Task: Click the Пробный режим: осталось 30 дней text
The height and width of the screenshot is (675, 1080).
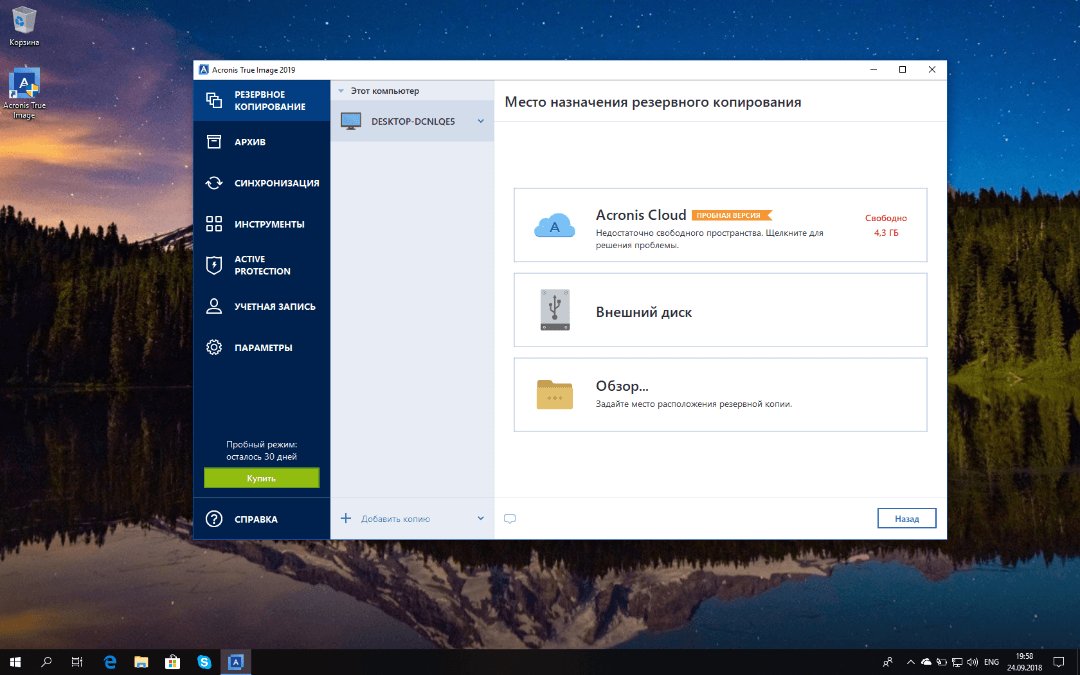Action: tap(262, 450)
